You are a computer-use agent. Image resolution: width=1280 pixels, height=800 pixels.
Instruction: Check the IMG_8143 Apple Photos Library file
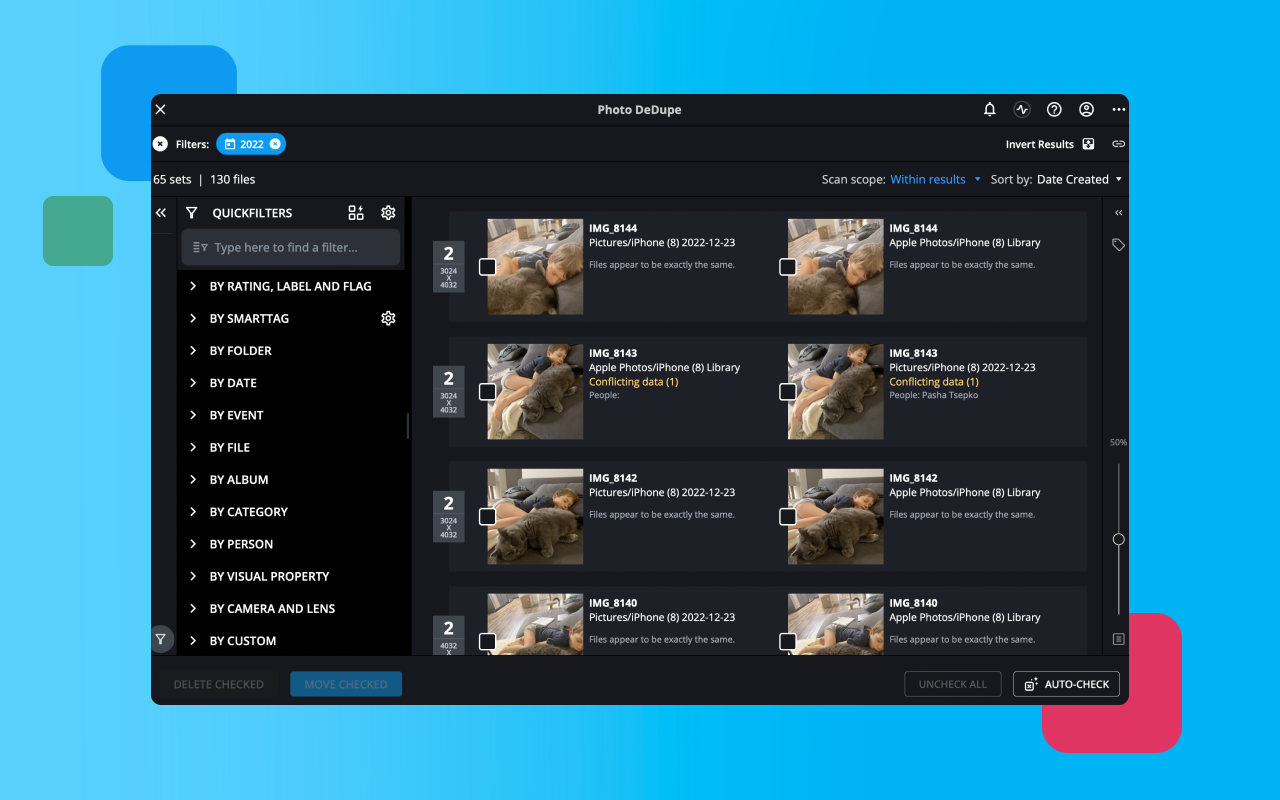pos(487,392)
